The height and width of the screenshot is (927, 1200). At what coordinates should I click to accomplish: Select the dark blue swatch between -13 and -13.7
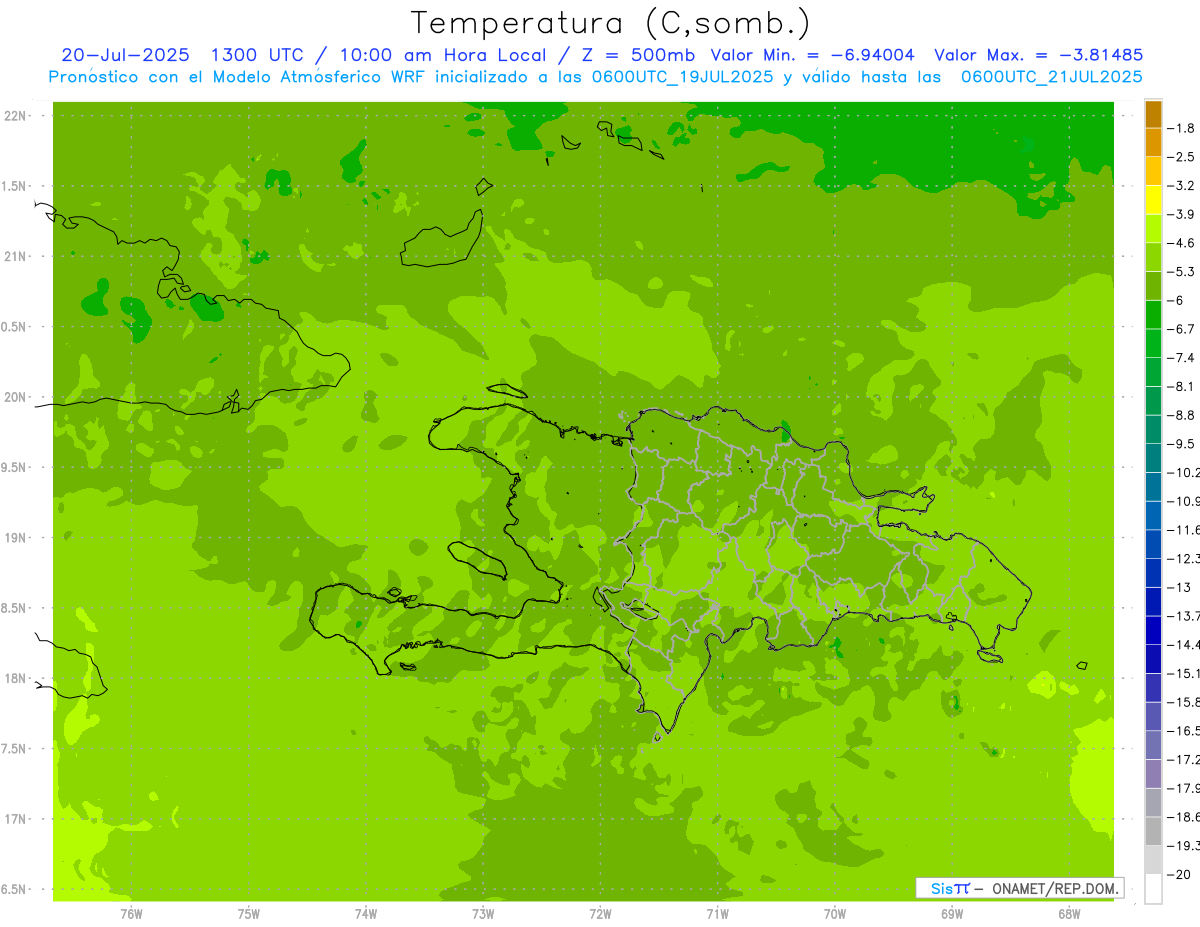pos(1153,601)
